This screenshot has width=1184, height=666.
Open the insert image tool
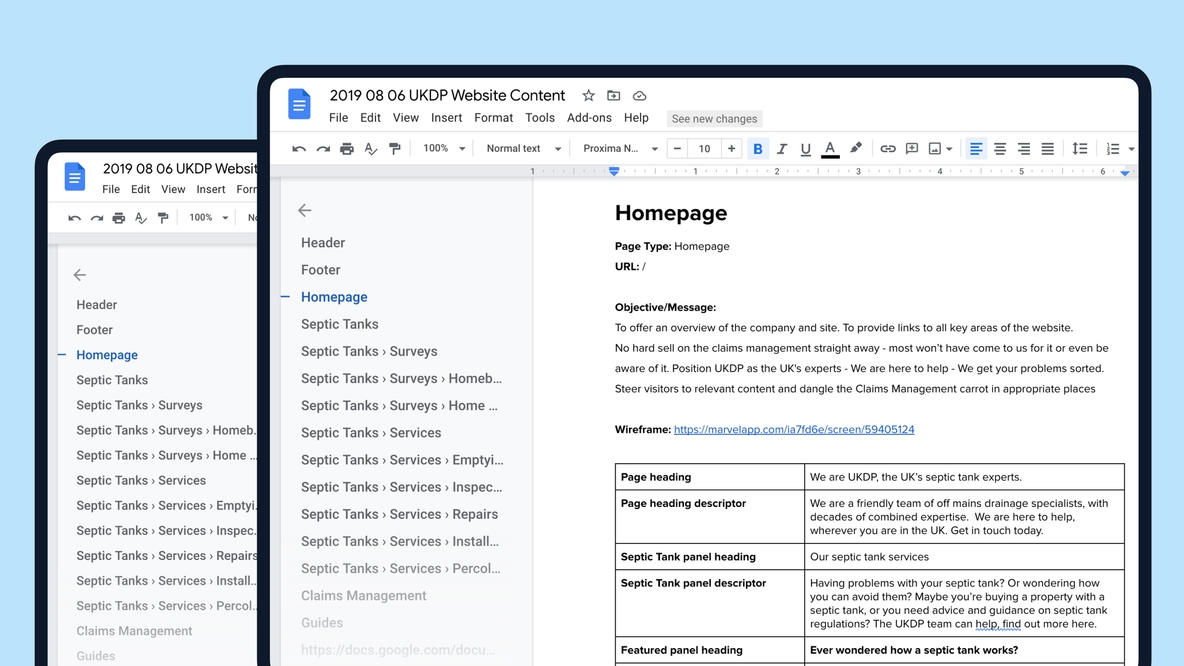(x=936, y=148)
